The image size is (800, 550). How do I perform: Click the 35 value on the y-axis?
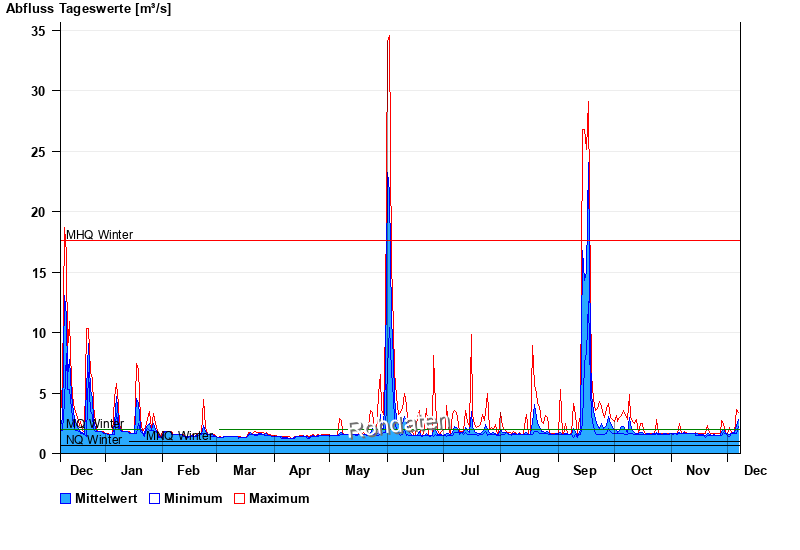pyautogui.click(x=38, y=31)
